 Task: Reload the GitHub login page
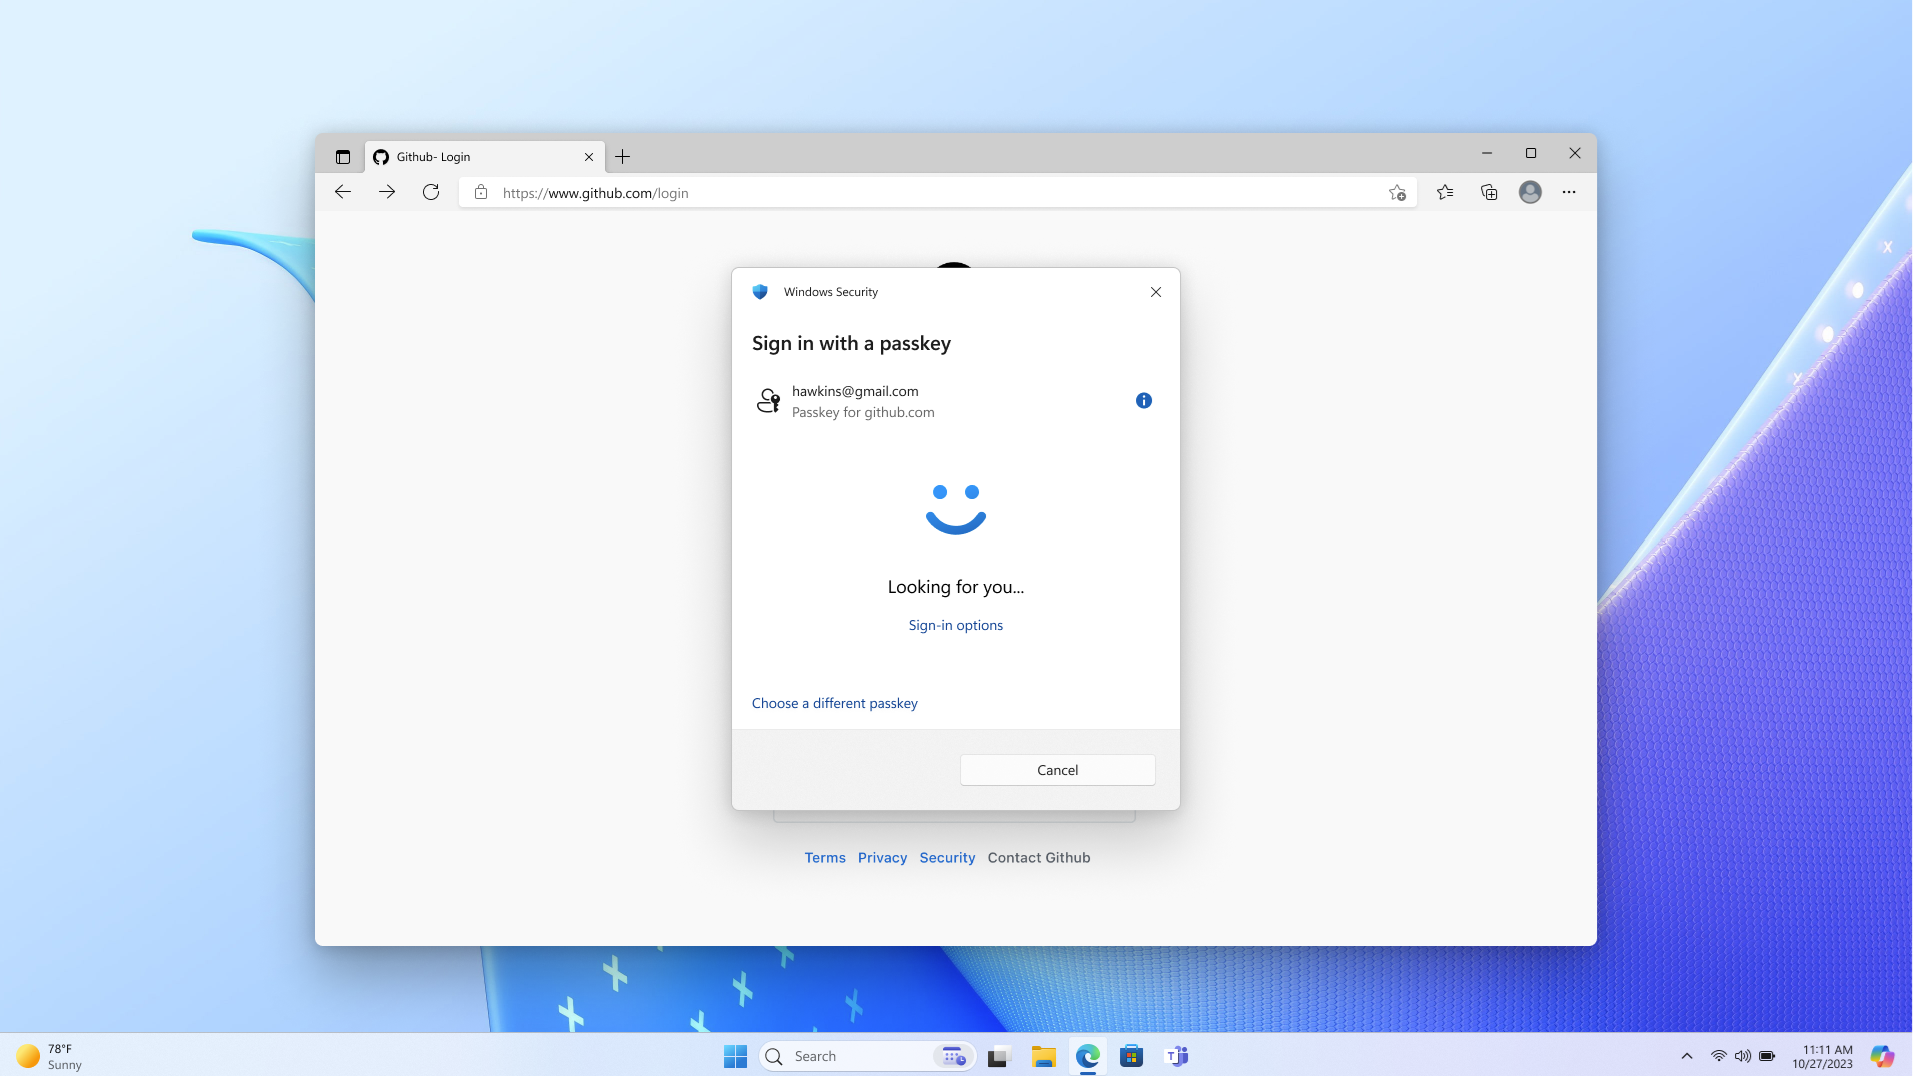point(430,192)
